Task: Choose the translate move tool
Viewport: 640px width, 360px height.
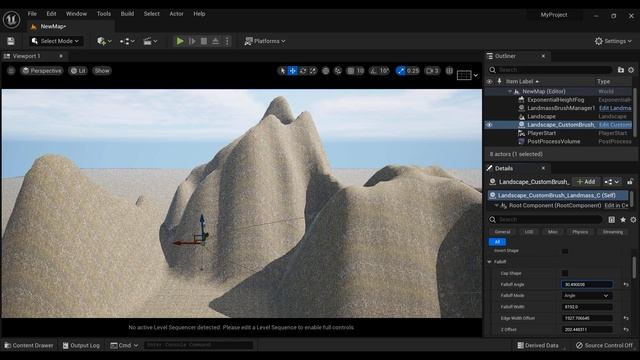Action: [x=293, y=71]
